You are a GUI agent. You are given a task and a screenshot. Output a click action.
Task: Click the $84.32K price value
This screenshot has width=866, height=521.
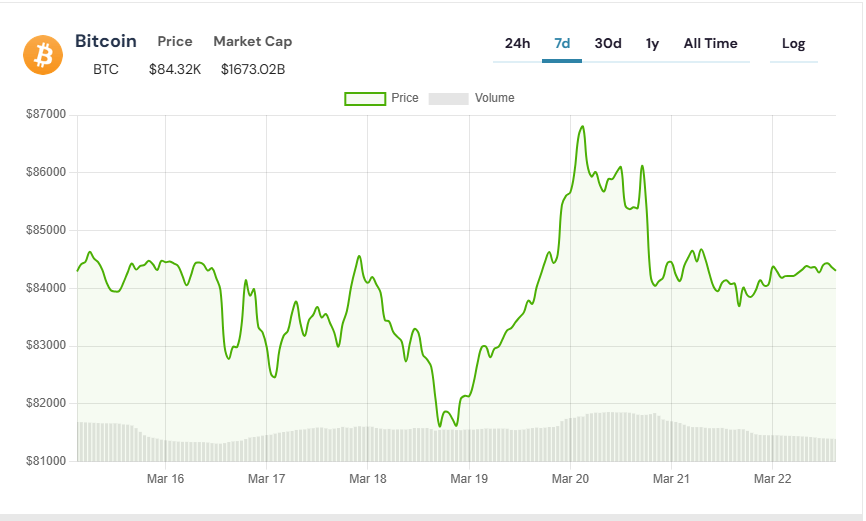[x=175, y=70]
